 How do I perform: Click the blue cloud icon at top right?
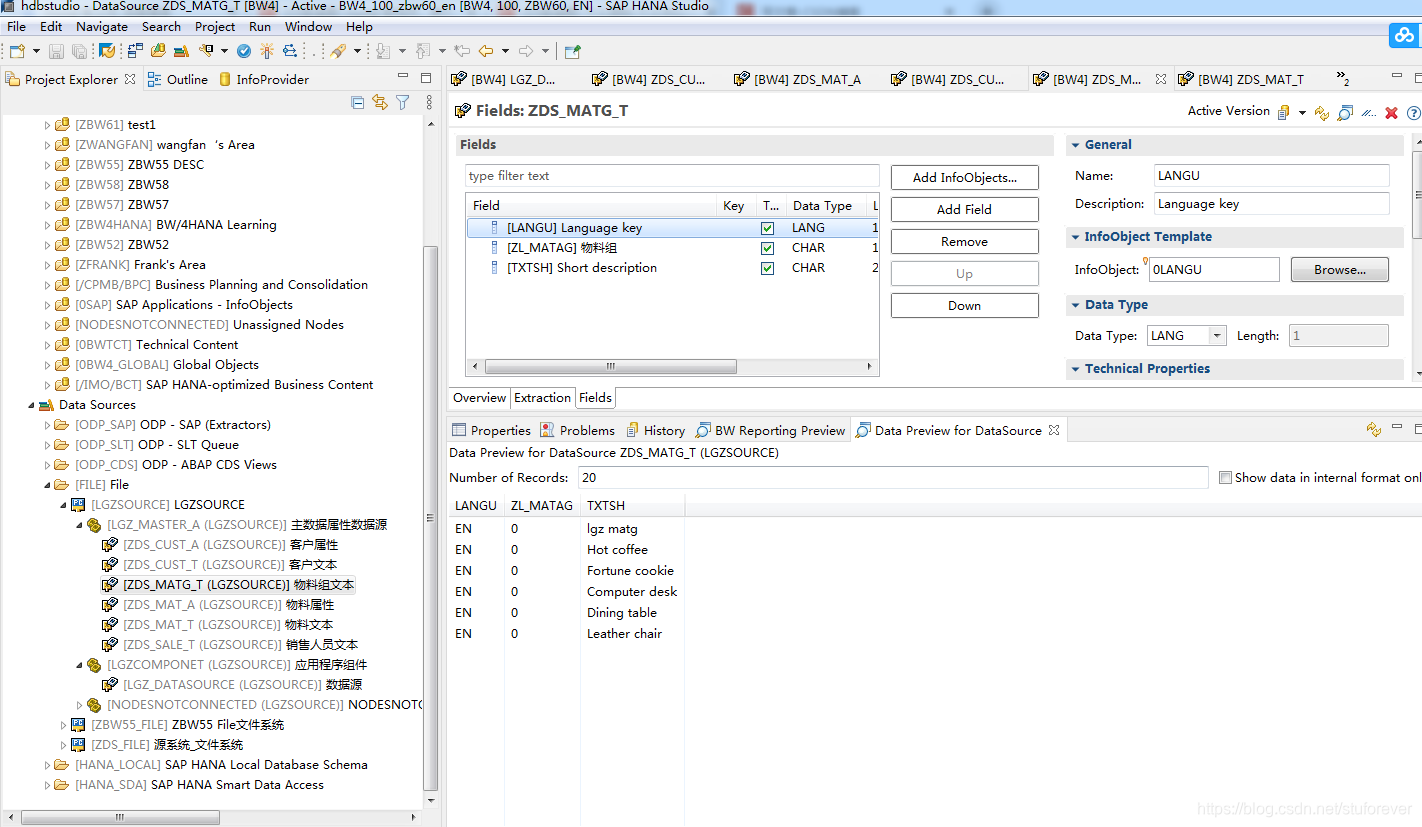point(1404,35)
